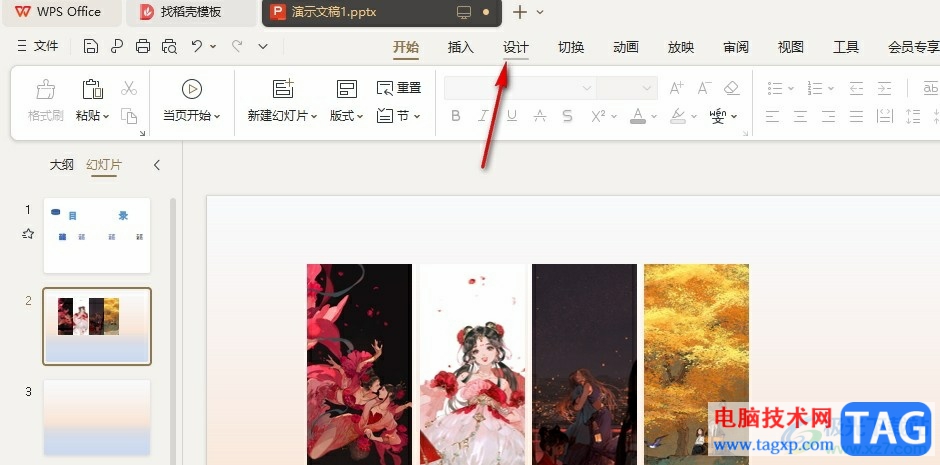The image size is (940, 465).
Task: Click the new tab plus button
Action: pyautogui.click(x=520, y=12)
